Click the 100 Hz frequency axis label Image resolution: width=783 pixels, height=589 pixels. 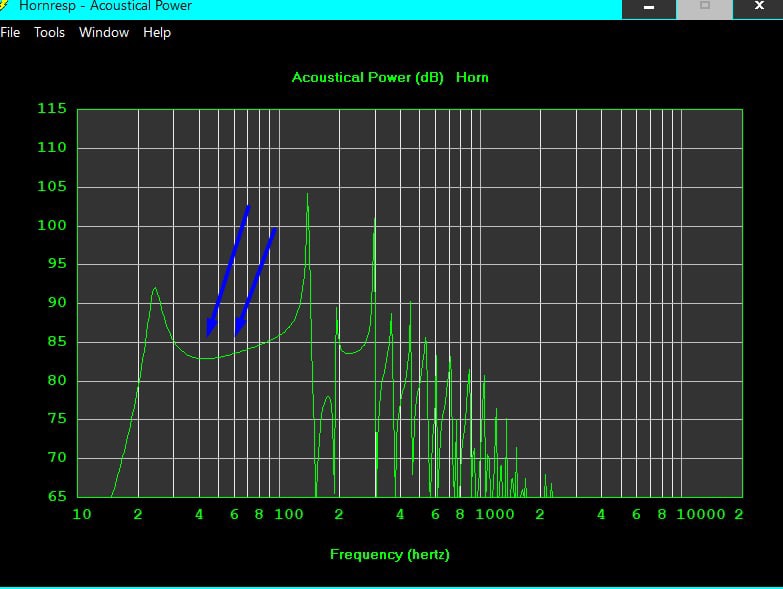(x=289, y=515)
